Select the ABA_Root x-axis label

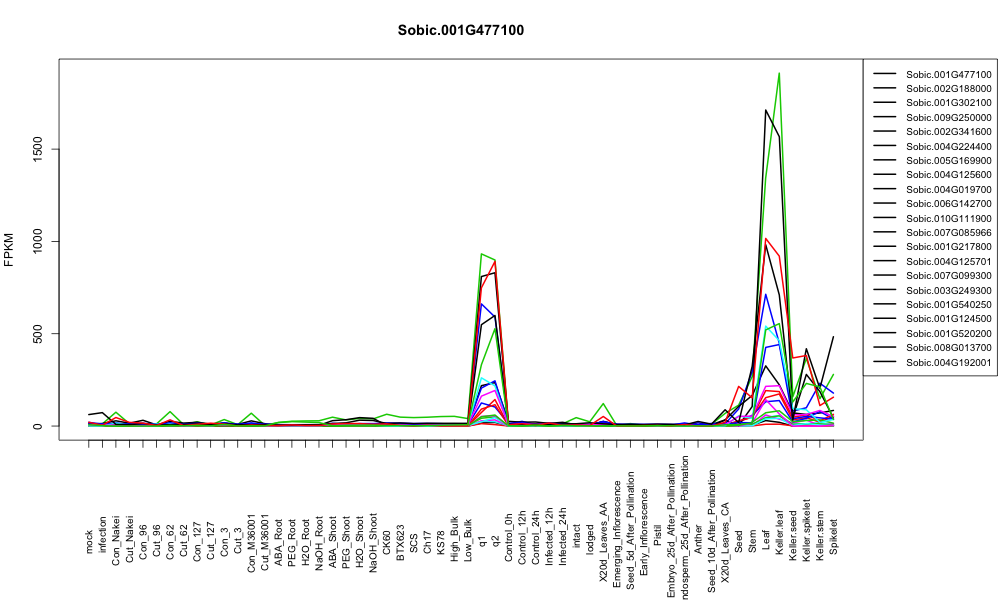tap(279, 533)
